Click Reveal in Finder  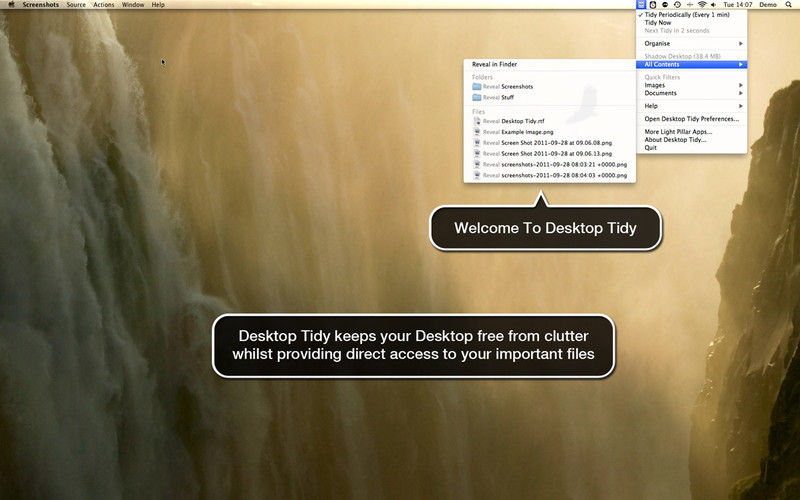click(495, 66)
